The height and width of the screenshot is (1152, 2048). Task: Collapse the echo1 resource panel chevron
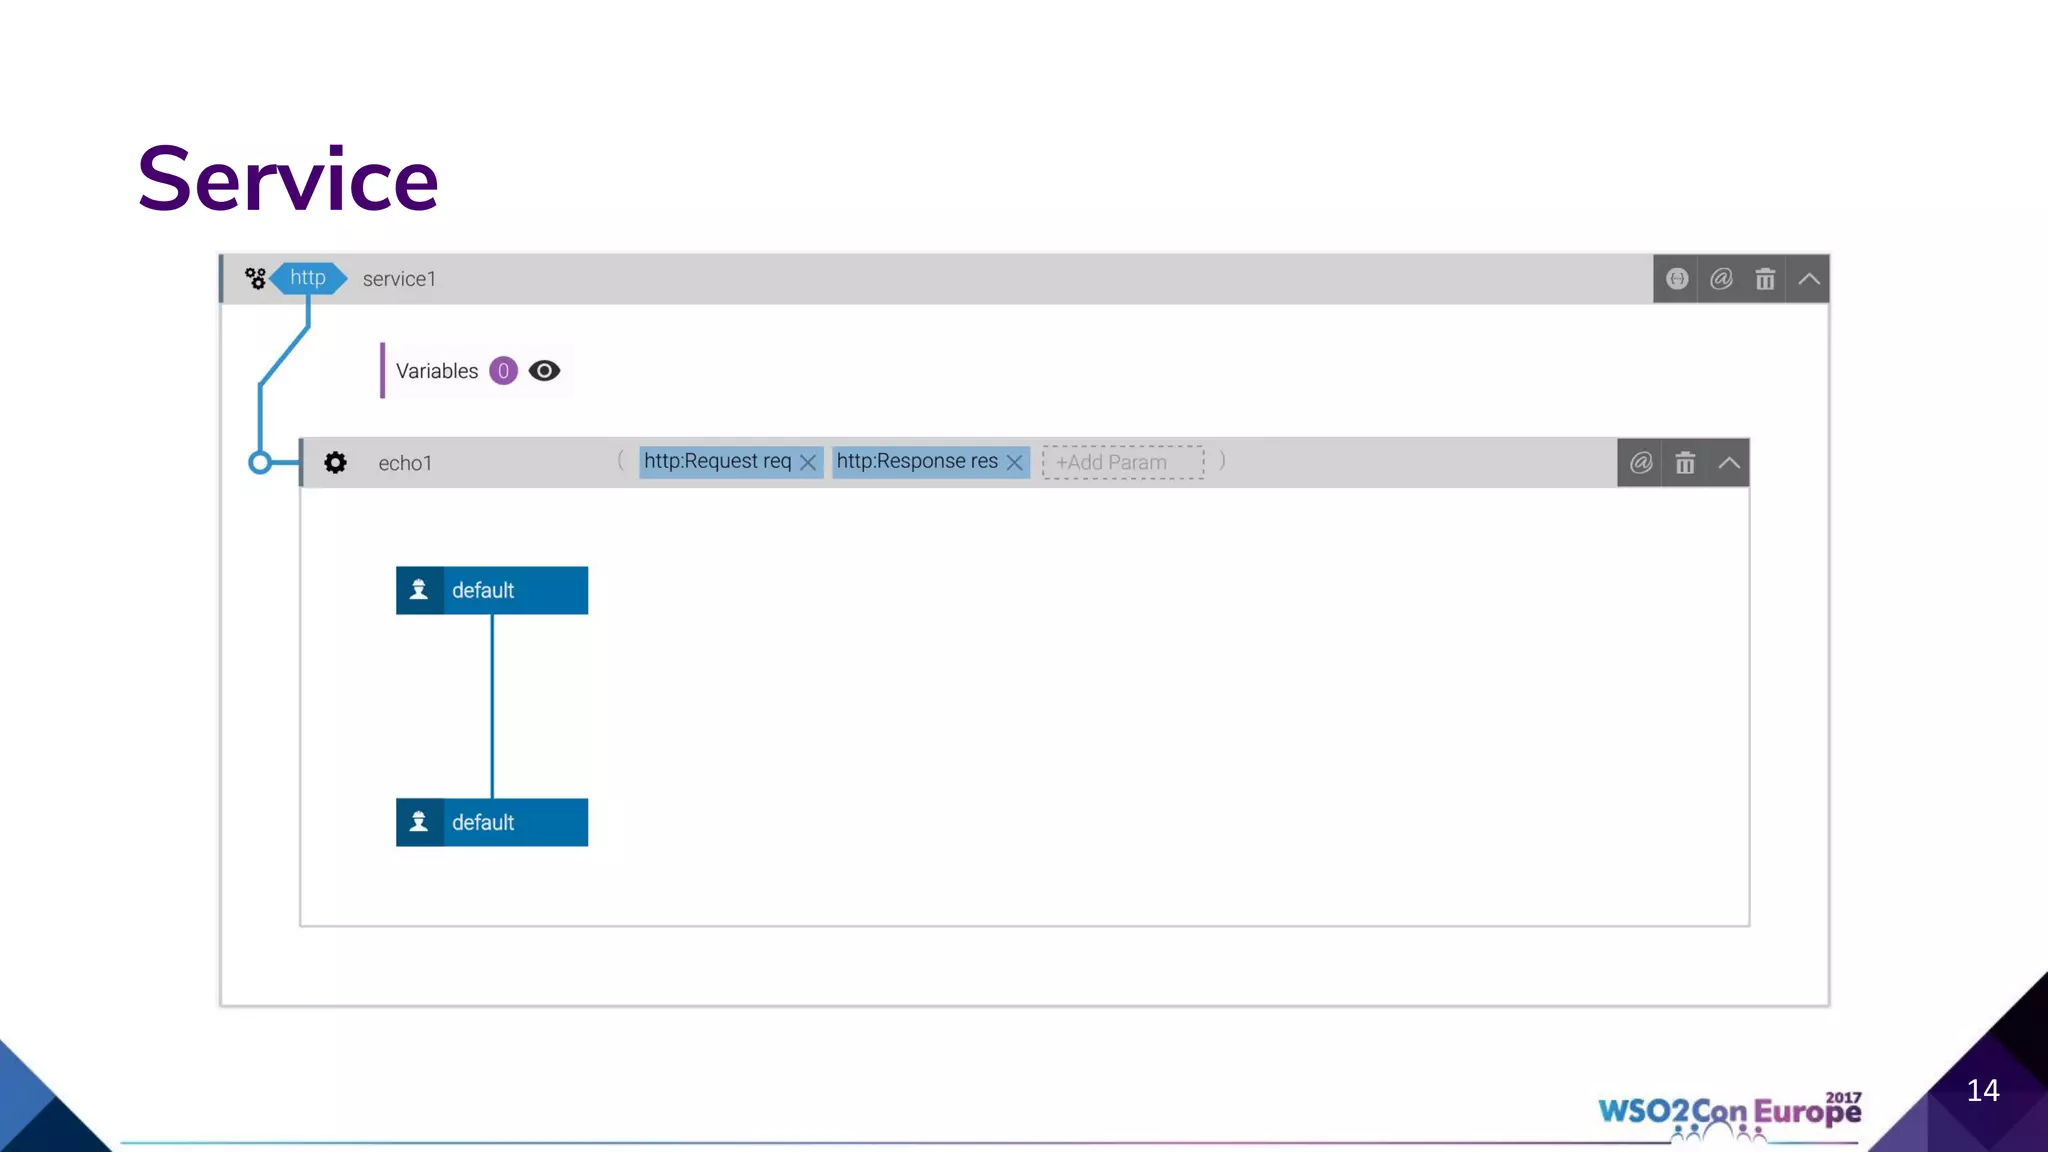tap(1729, 463)
